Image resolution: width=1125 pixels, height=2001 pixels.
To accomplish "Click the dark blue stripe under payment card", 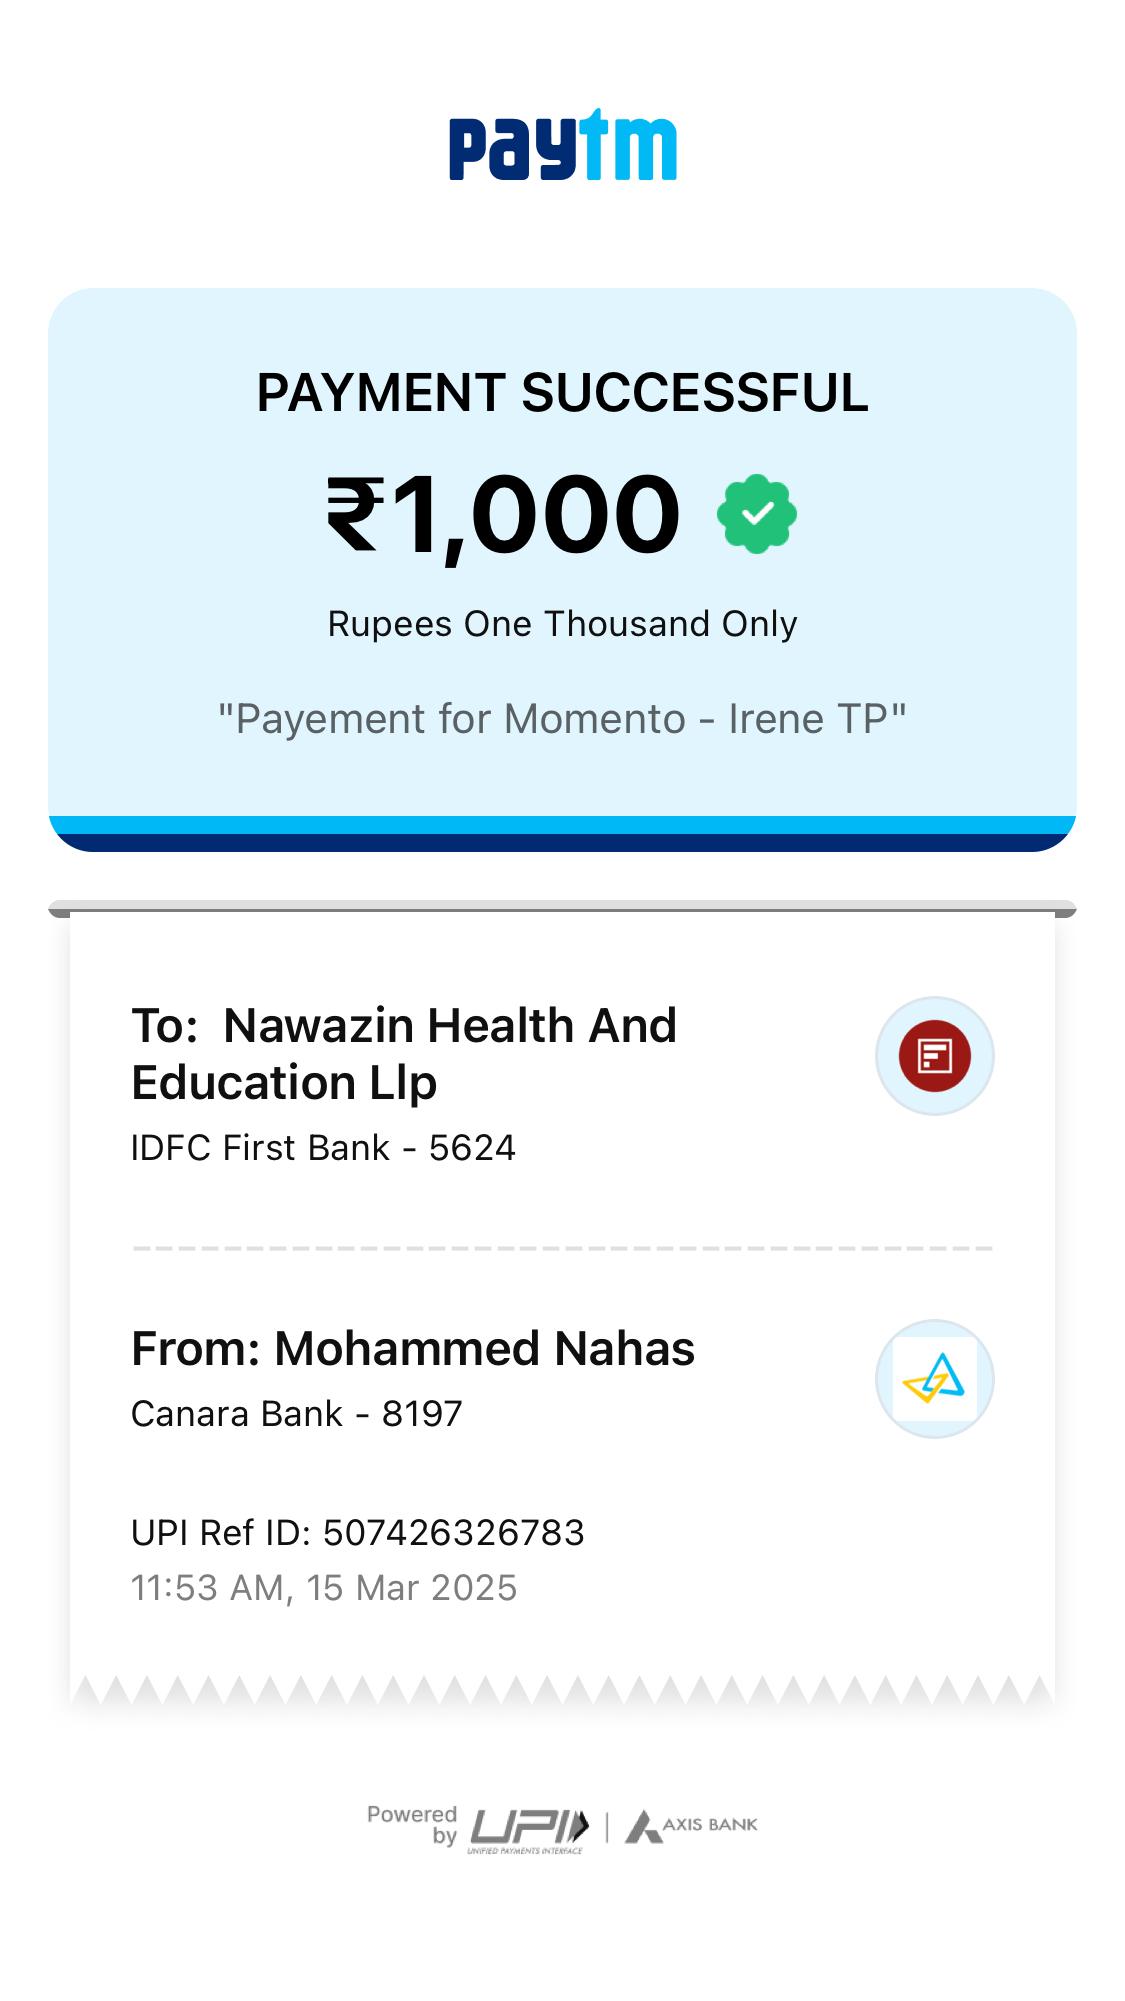I will pyautogui.click(x=562, y=843).
